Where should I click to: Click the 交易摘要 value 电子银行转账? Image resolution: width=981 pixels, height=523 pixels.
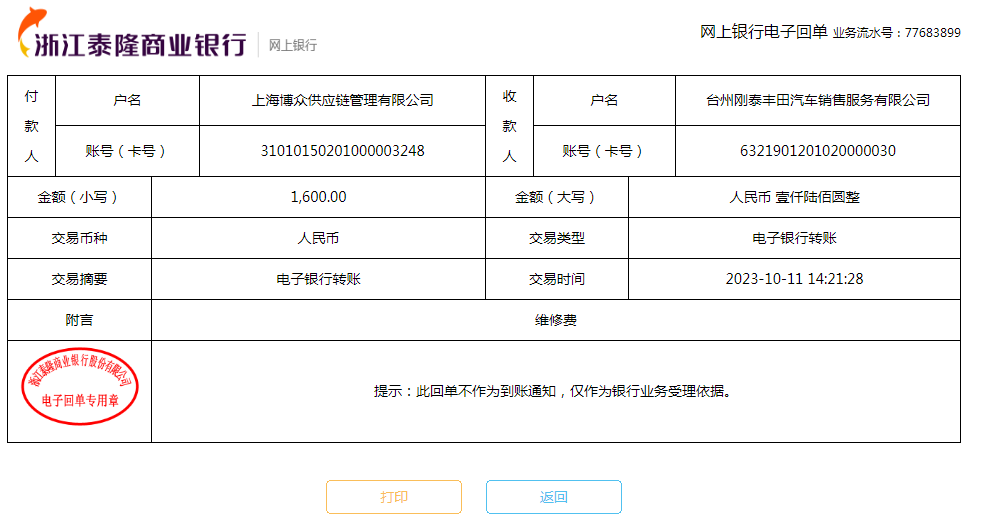[x=318, y=279]
